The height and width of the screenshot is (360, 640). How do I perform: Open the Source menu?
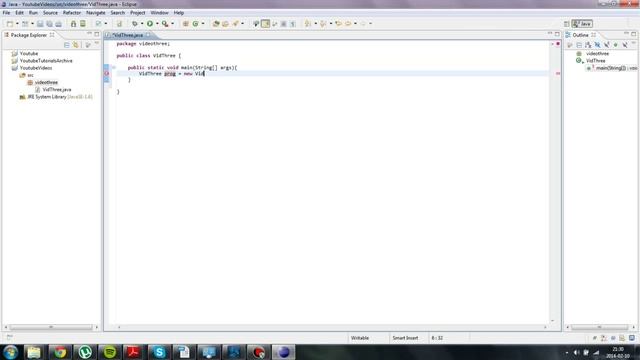coord(50,13)
